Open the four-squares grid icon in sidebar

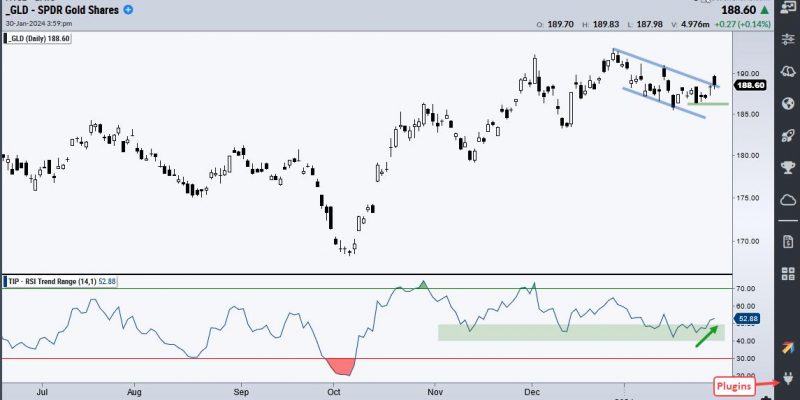(x=788, y=273)
